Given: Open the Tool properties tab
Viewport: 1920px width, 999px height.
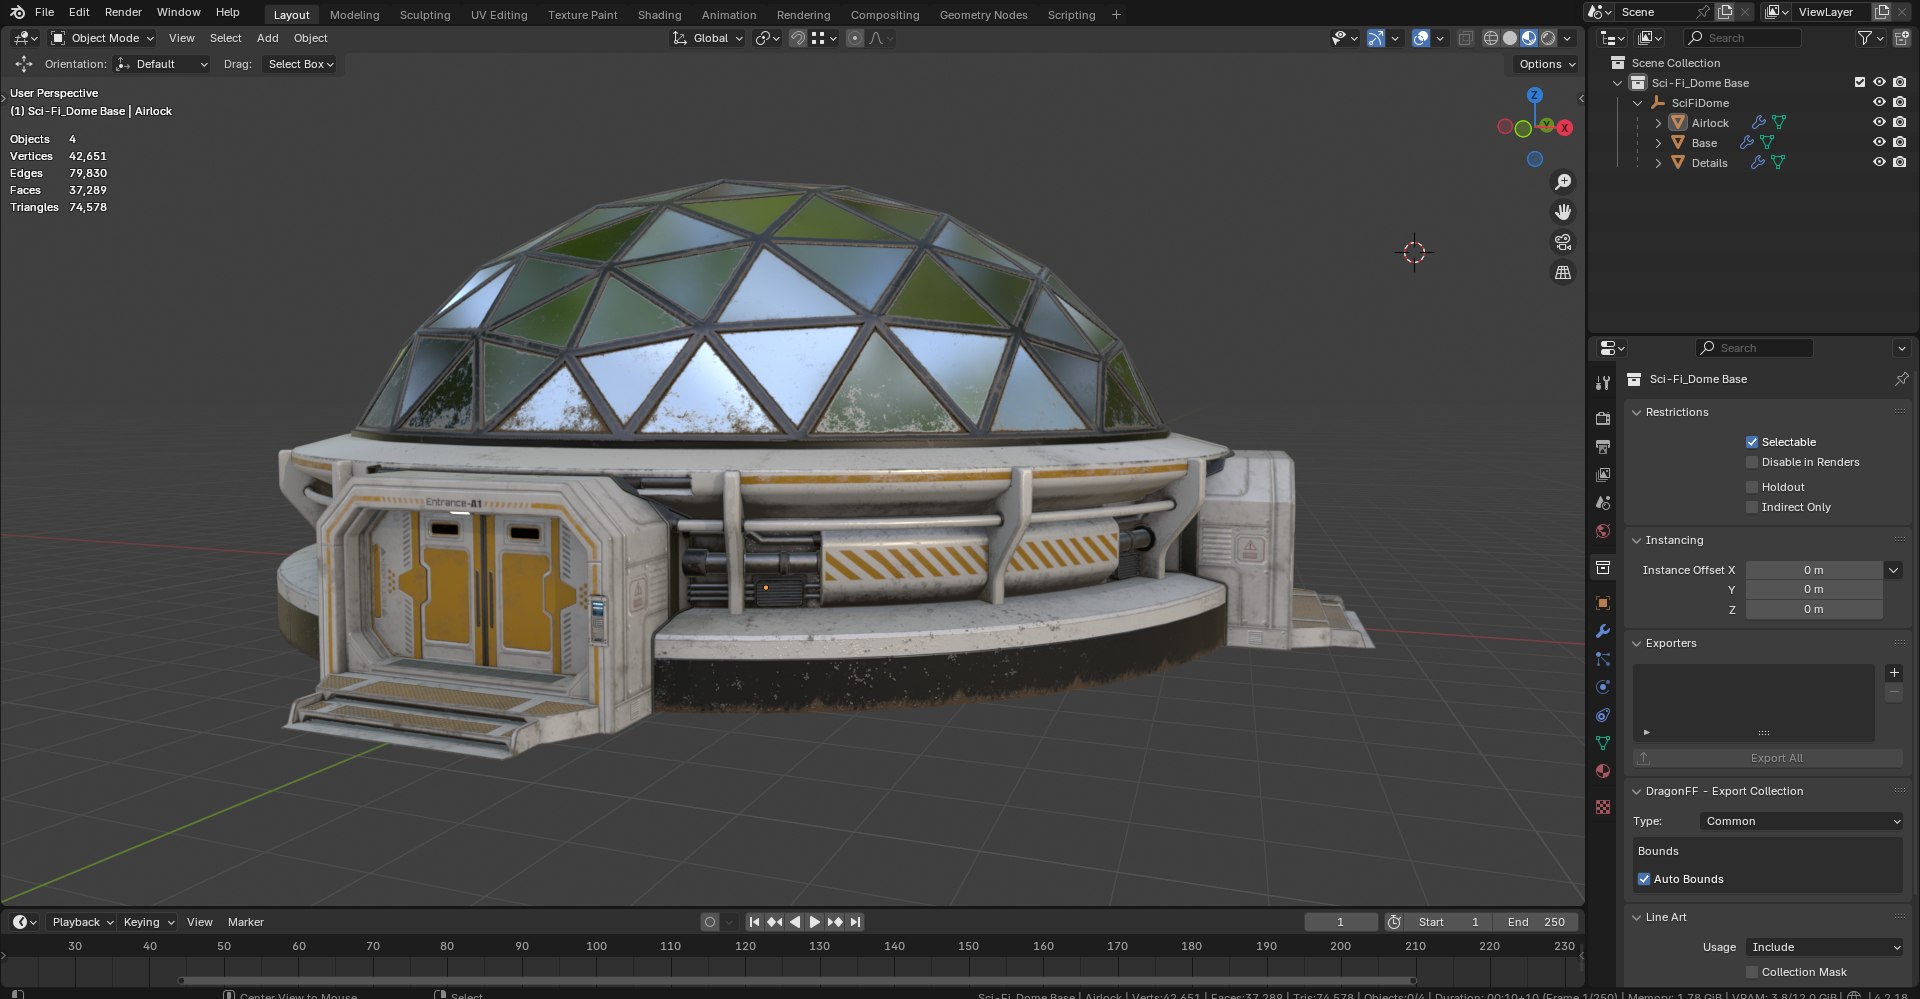Looking at the screenshot, I should 1603,383.
